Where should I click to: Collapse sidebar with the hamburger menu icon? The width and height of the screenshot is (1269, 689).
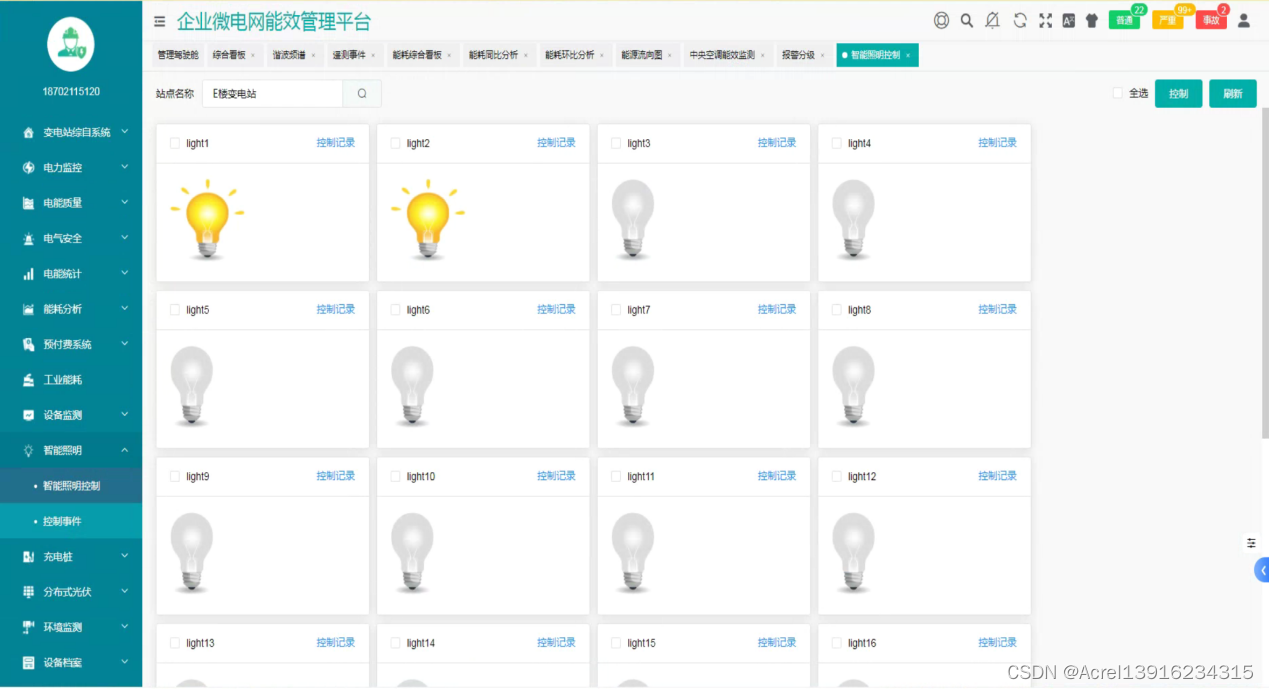pos(160,21)
